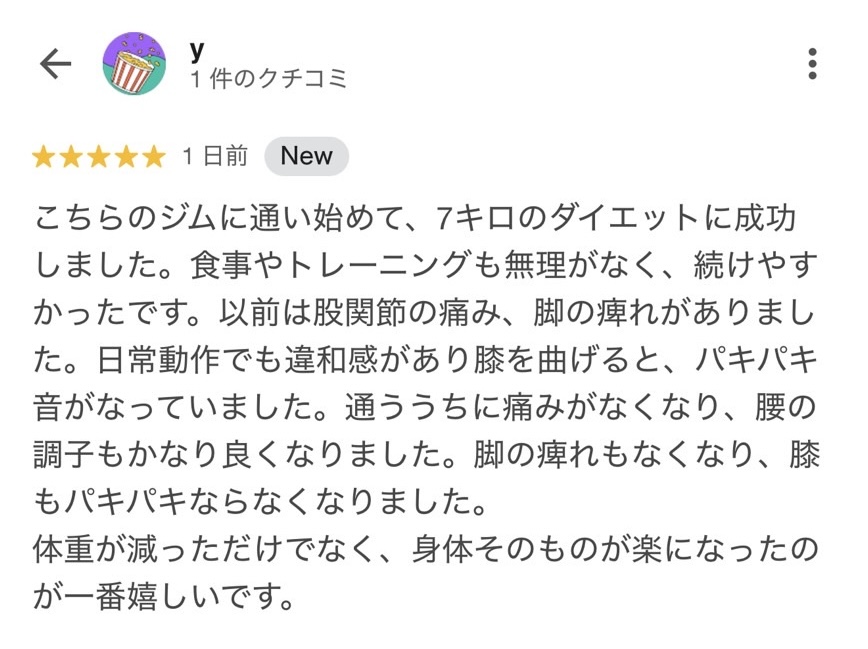Click the fifth rating star

tap(152, 157)
